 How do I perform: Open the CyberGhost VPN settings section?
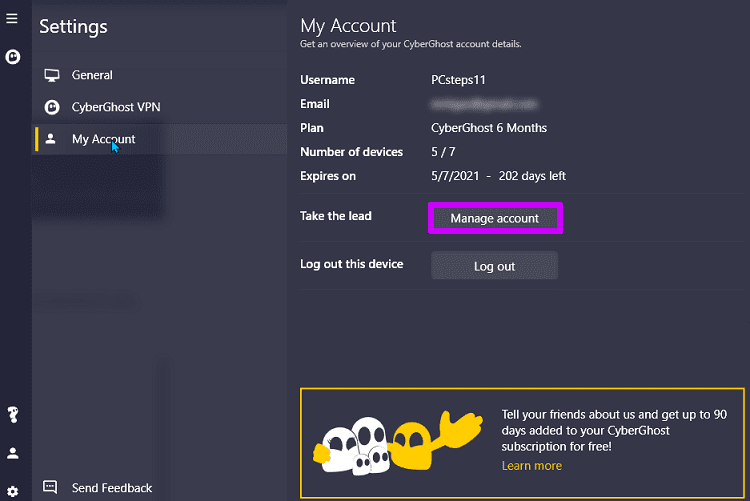[x=161, y=107]
